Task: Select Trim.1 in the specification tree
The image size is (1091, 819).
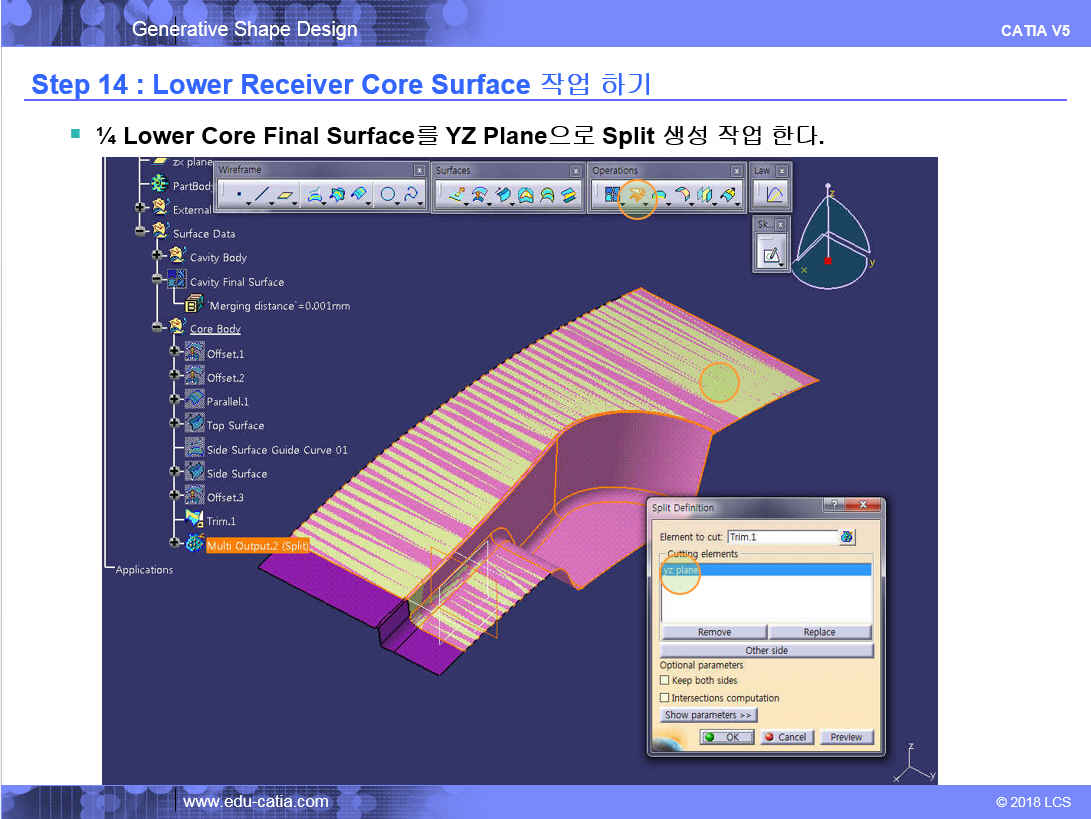Action: pos(221,521)
